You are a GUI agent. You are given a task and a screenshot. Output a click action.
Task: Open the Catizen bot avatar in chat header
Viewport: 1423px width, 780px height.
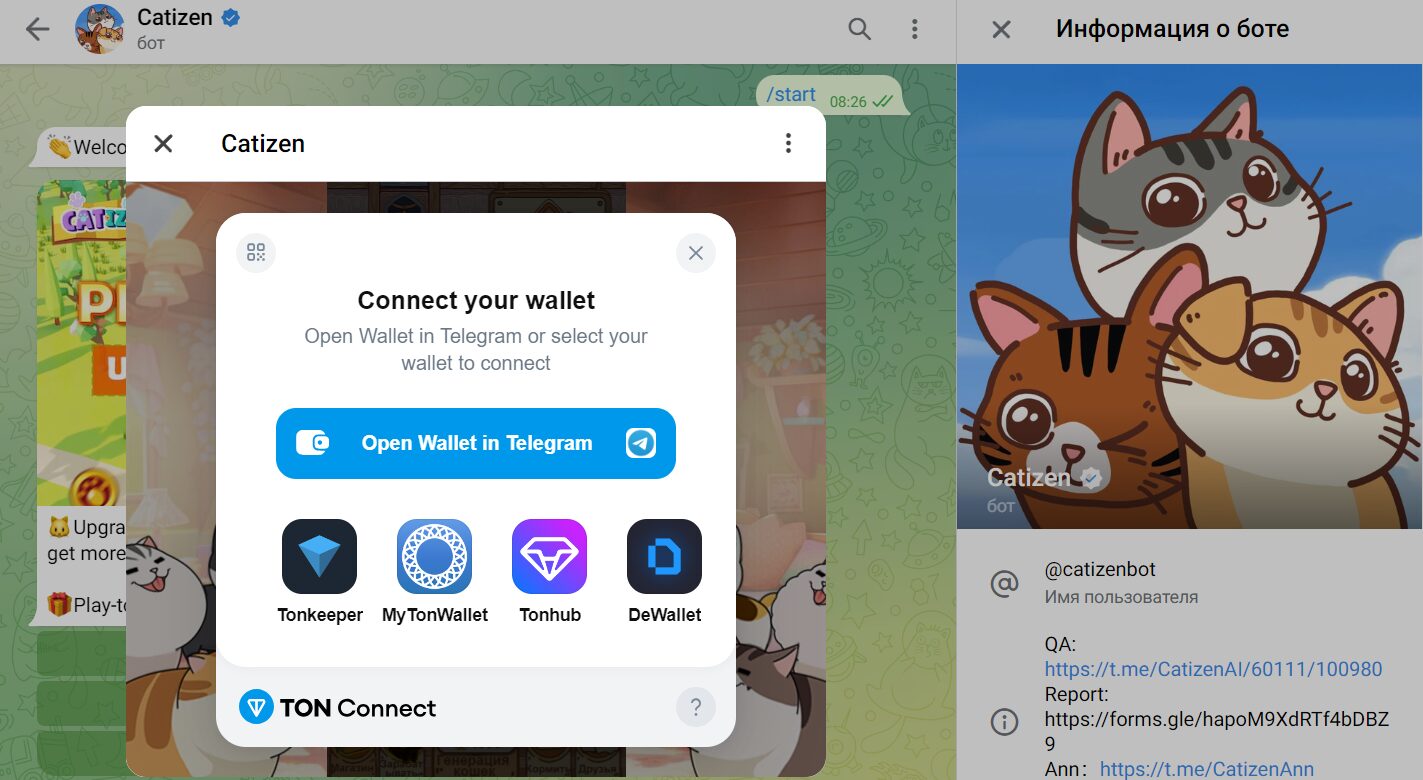pos(100,30)
